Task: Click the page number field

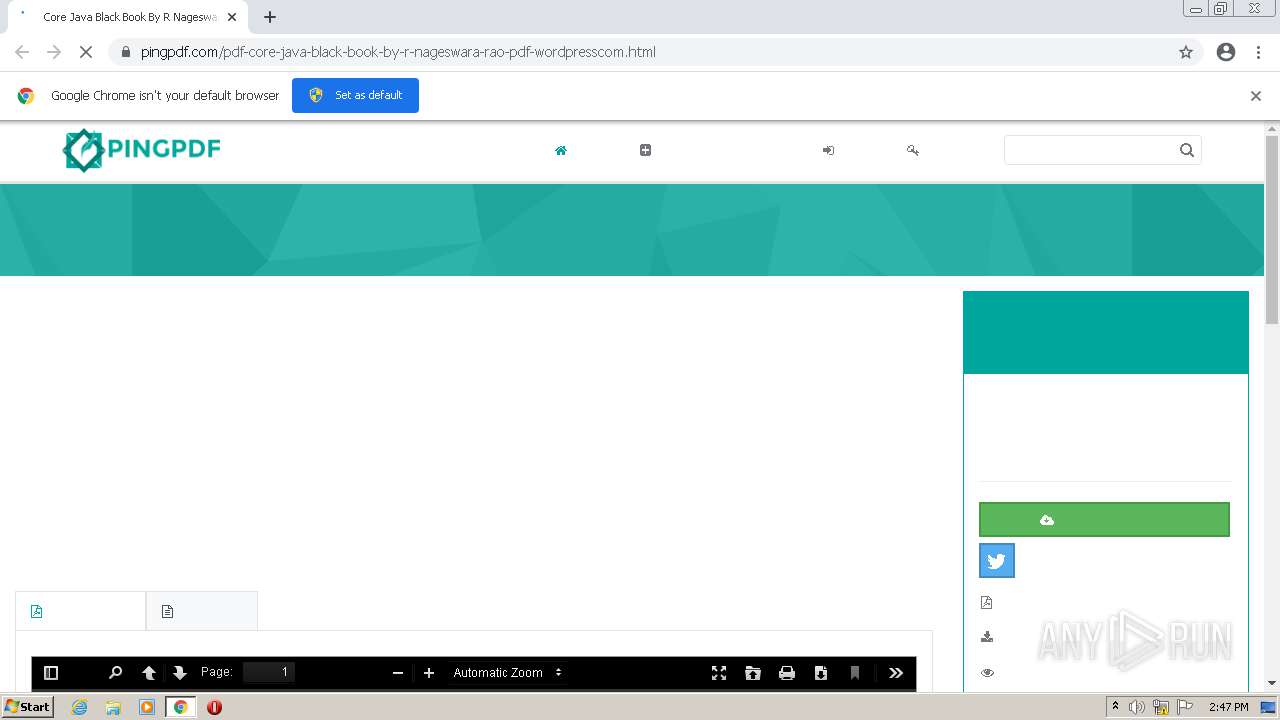Action: click(x=269, y=672)
